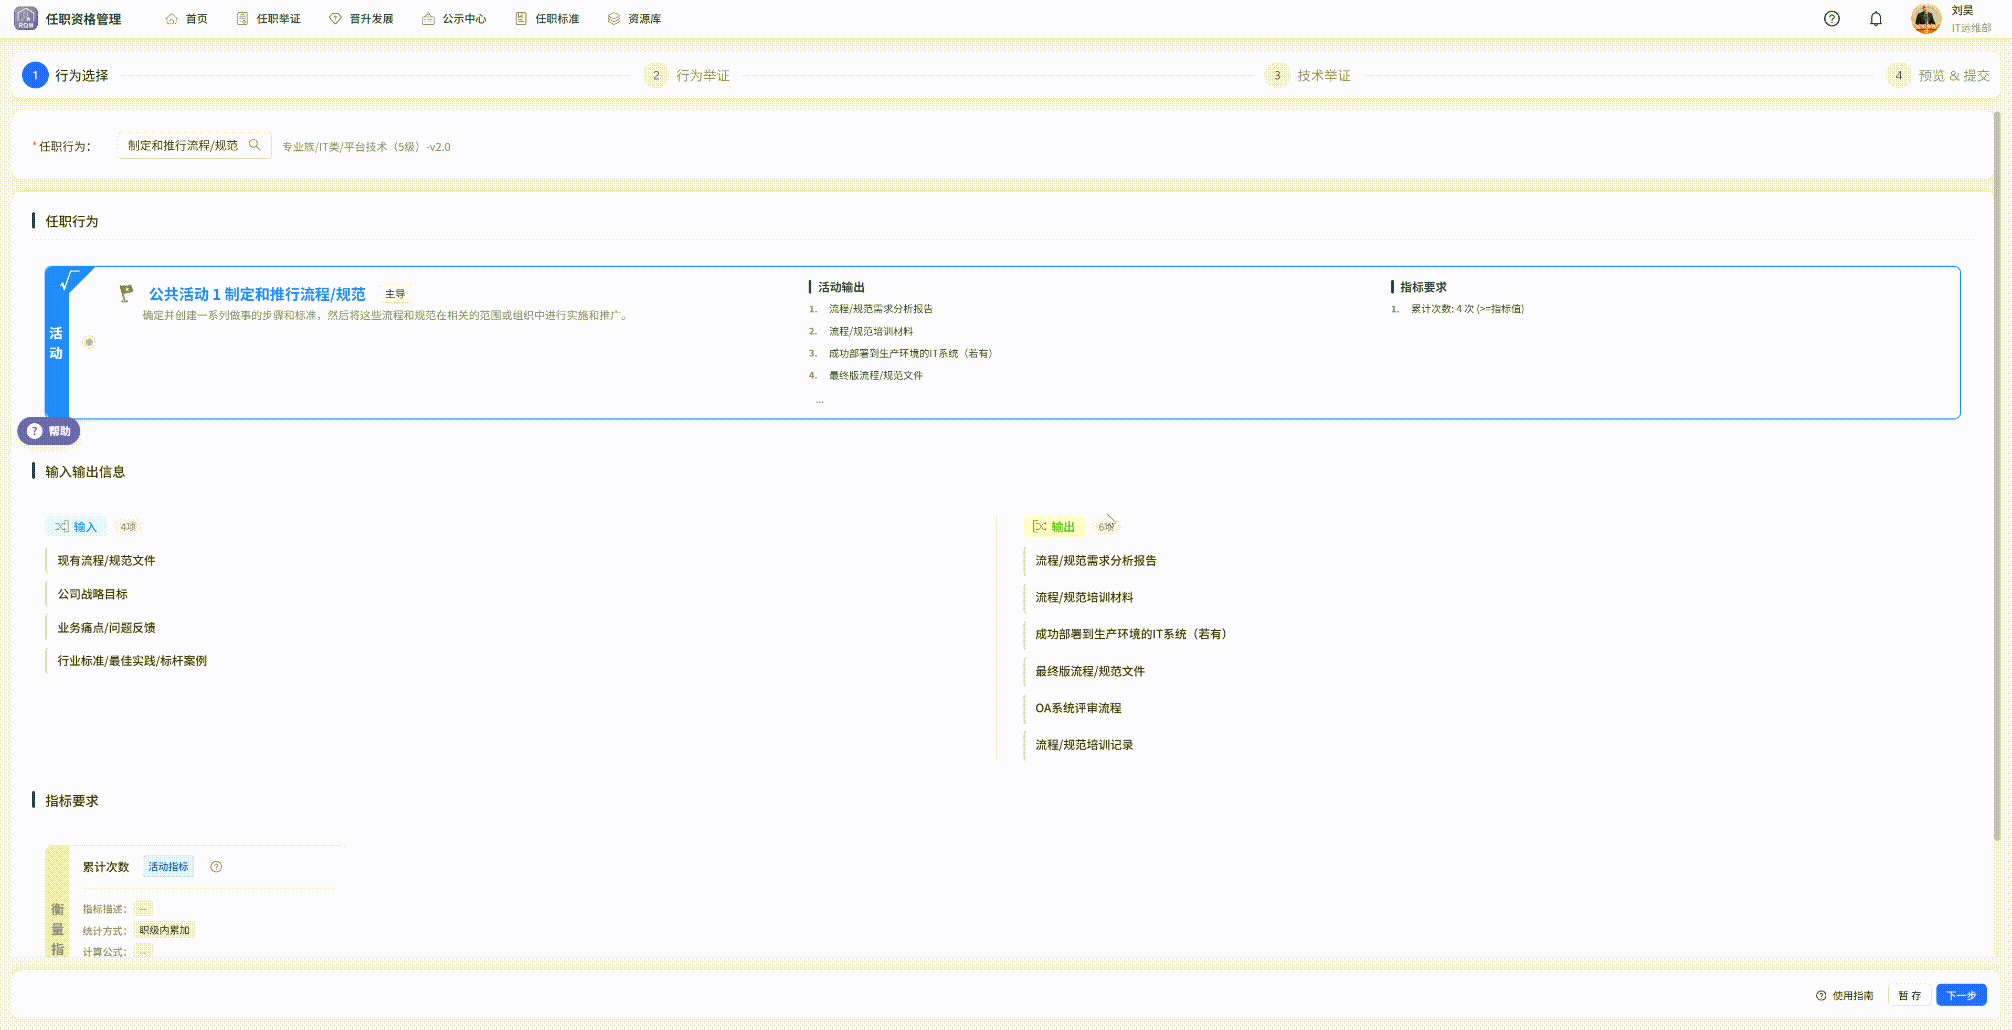Click the notification bell icon
Image resolution: width=2012 pixels, height=1030 pixels.
tap(1876, 19)
